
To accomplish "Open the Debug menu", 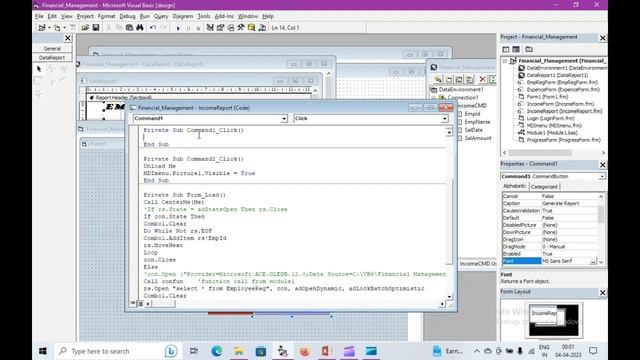I will click(127, 16).
